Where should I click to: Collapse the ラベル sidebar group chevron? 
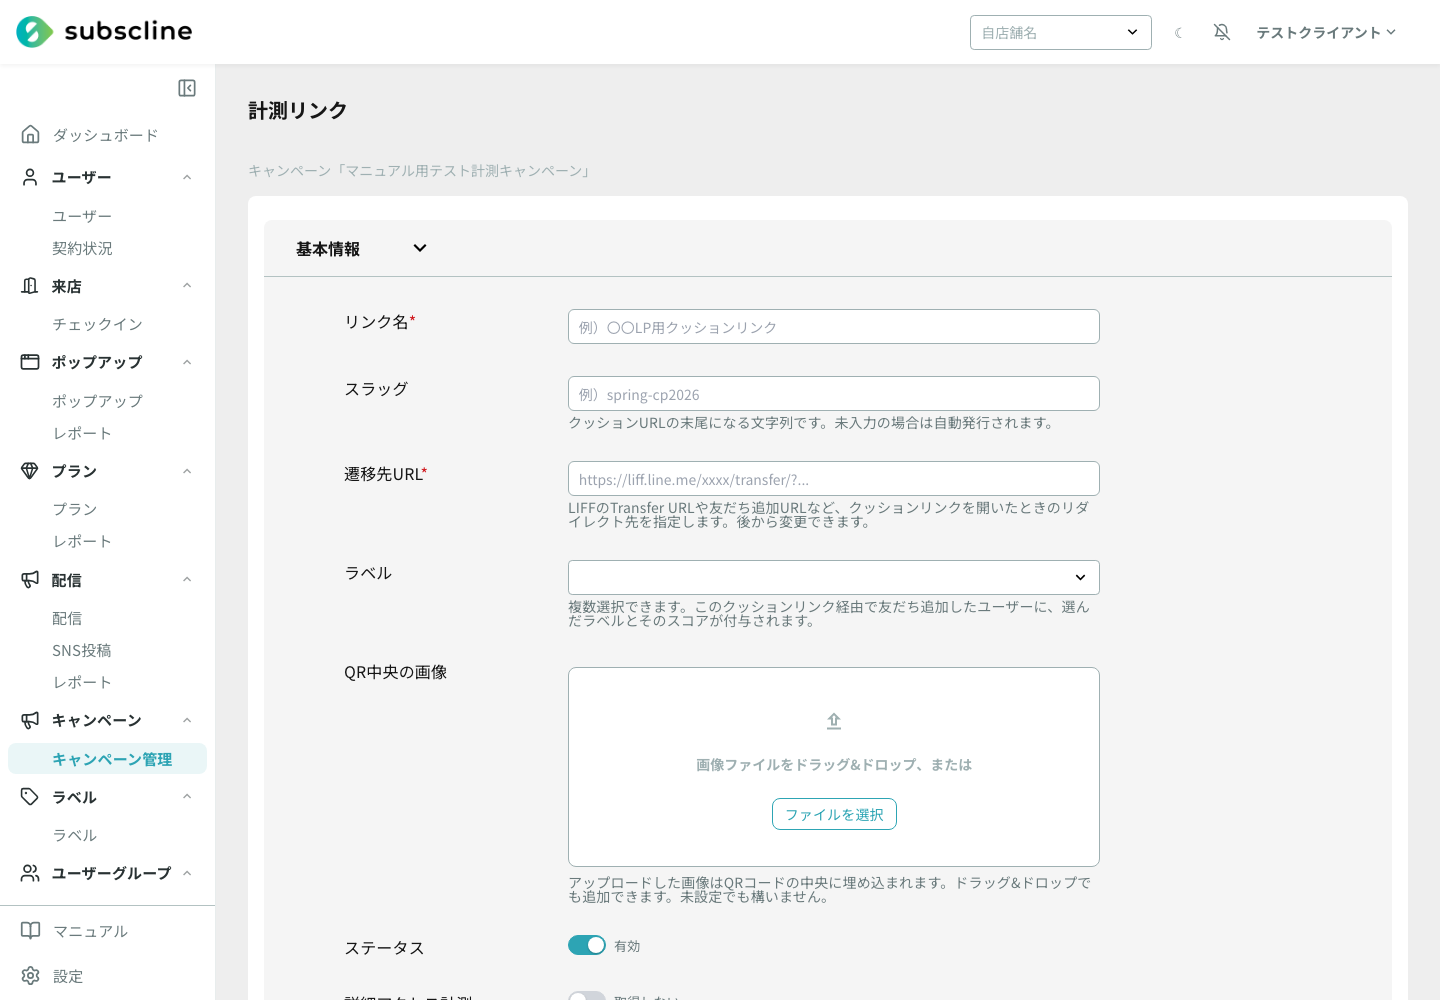[x=187, y=797]
